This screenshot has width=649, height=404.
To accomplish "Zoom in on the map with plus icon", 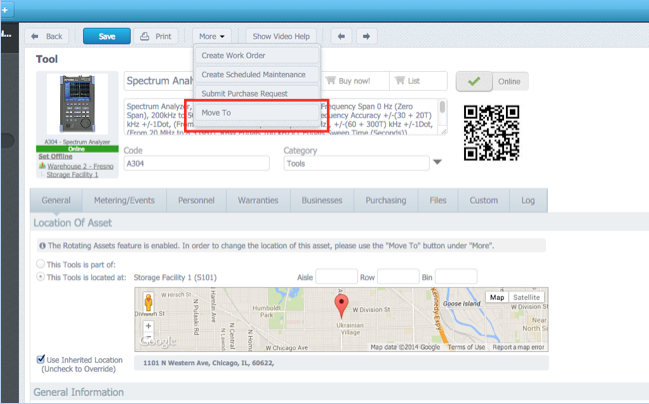I will click(x=149, y=326).
